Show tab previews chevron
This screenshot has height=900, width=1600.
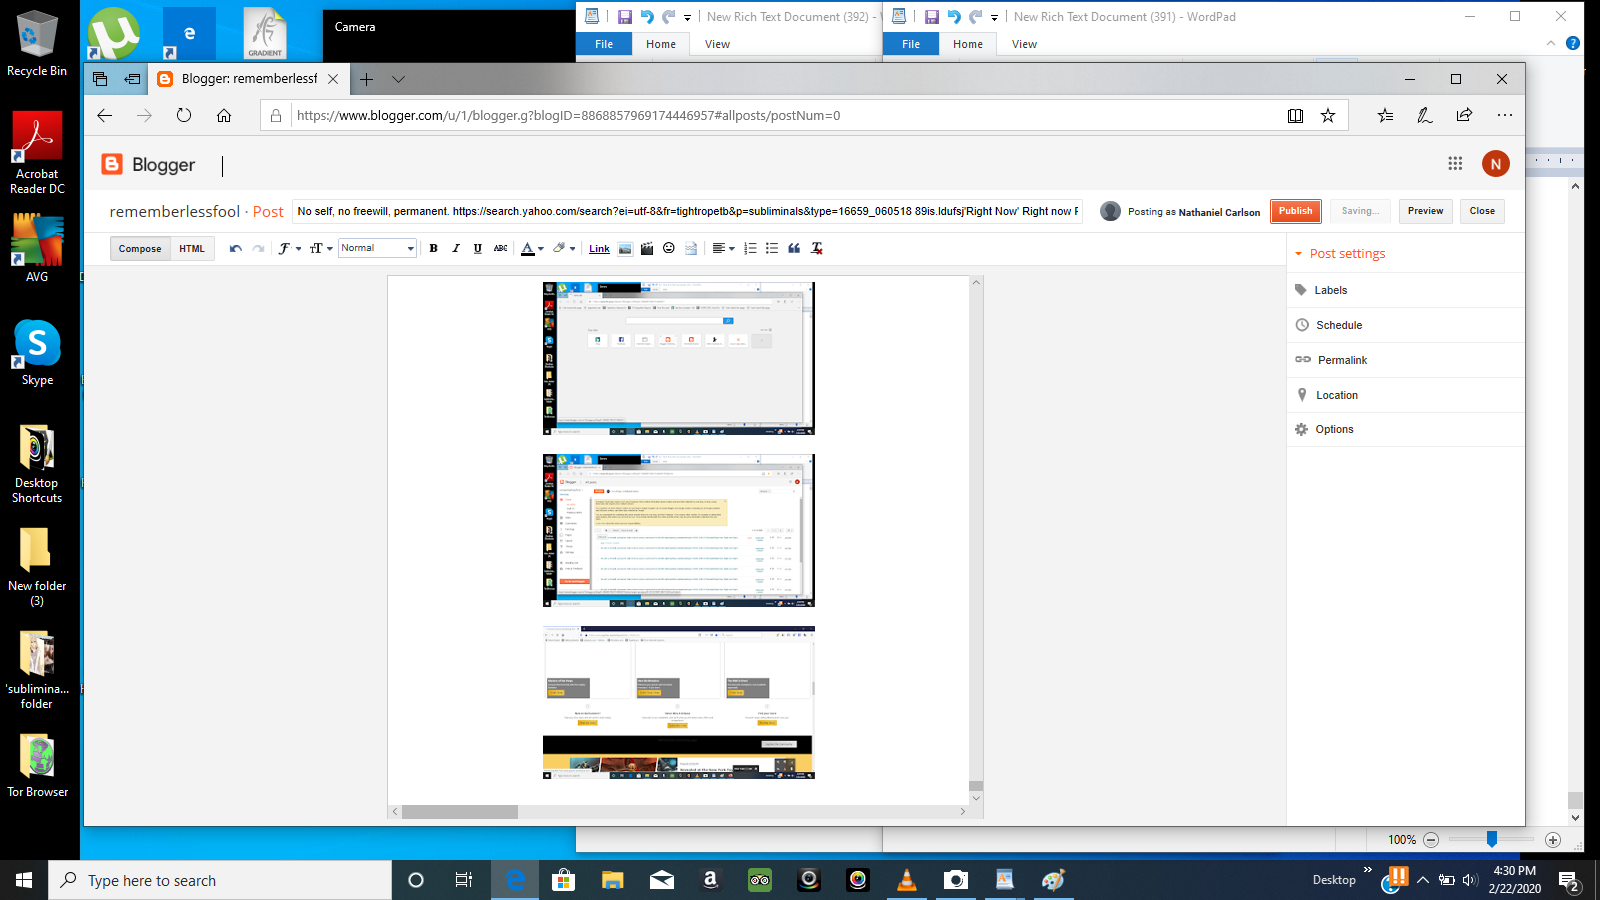[398, 79]
